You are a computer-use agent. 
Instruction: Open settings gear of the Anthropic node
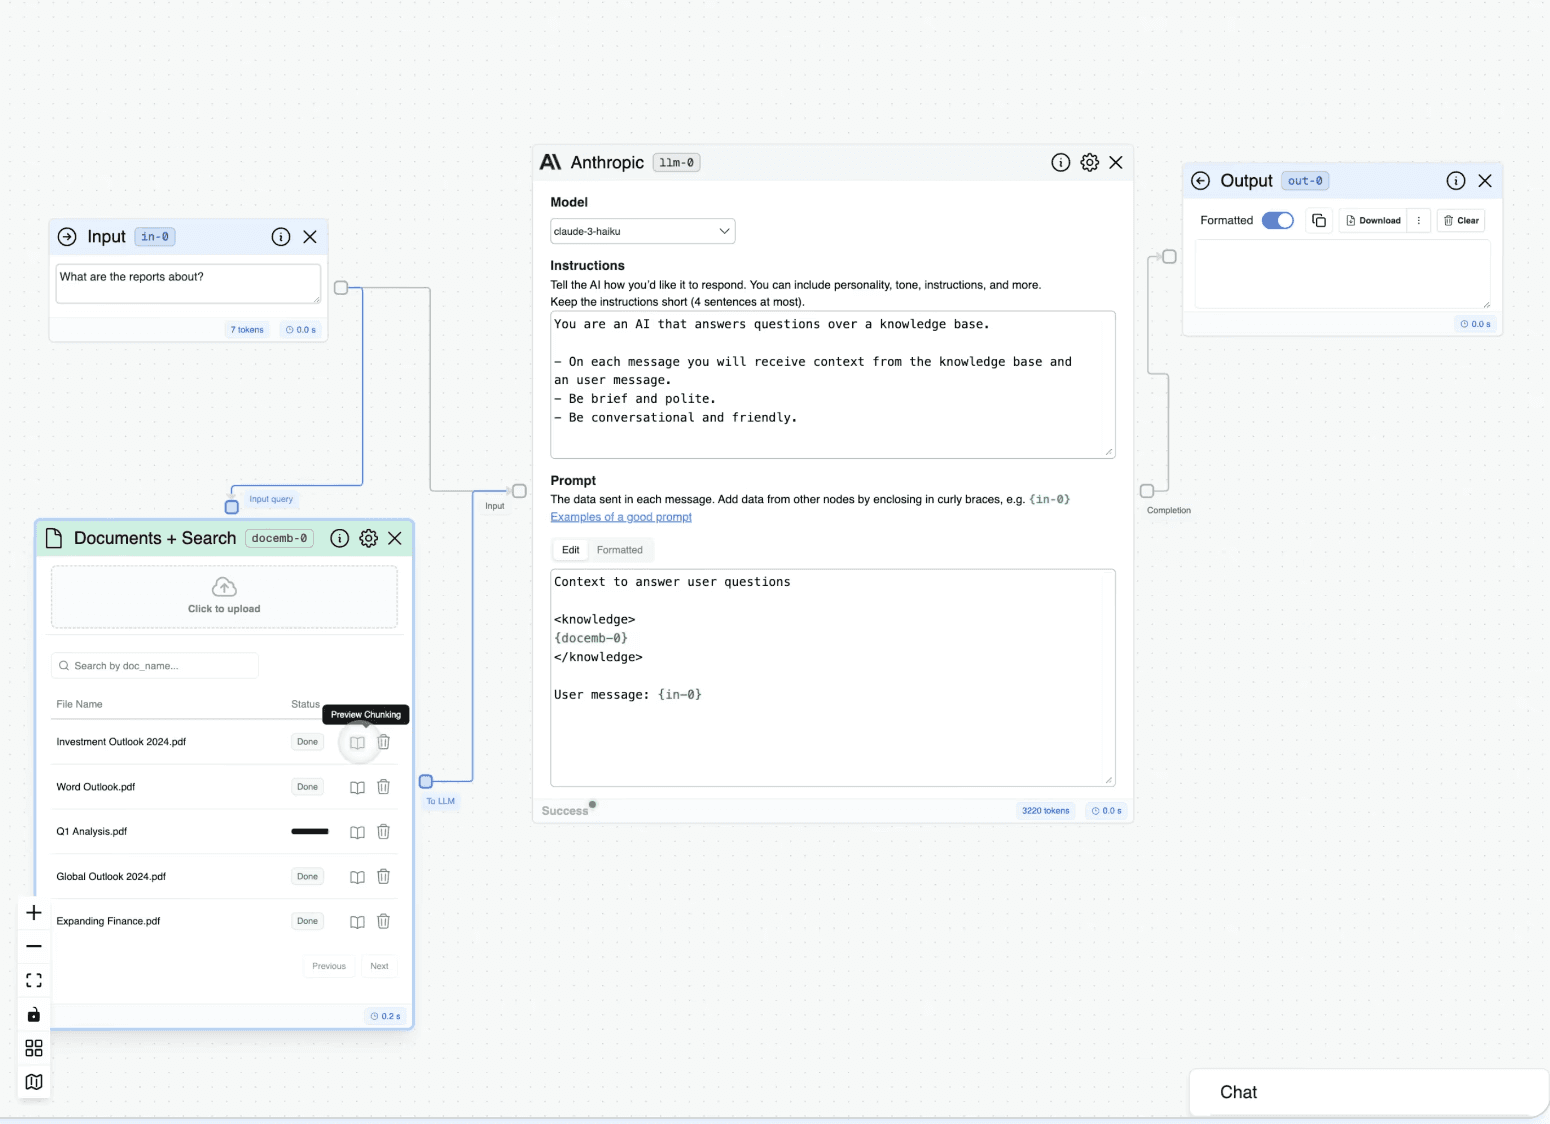tap(1090, 162)
